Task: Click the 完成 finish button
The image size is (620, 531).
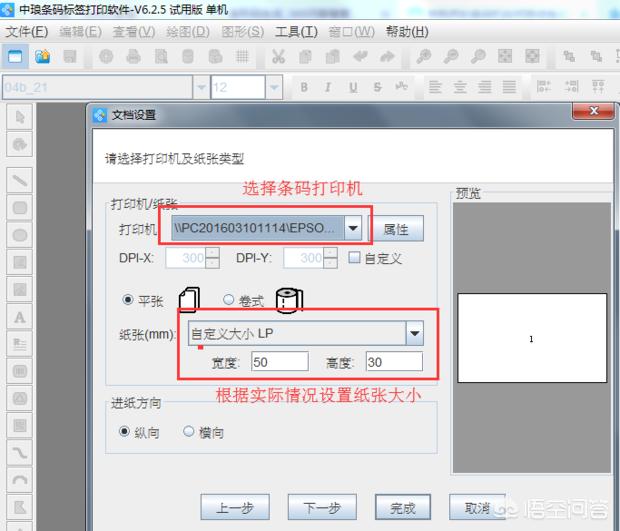Action: click(x=403, y=507)
